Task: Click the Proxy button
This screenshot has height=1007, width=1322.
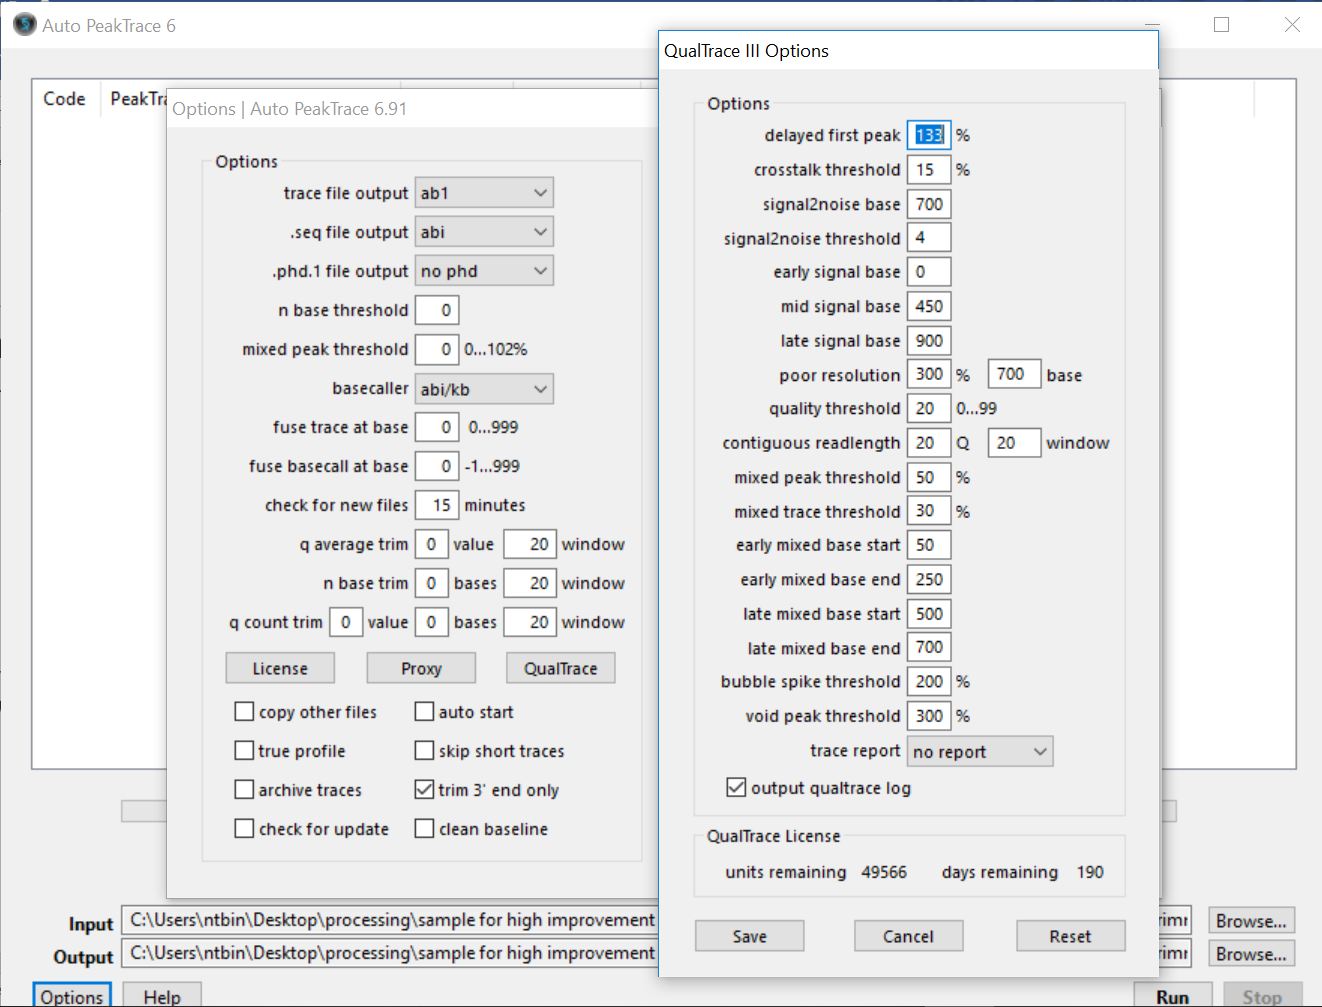Action: pos(421,669)
